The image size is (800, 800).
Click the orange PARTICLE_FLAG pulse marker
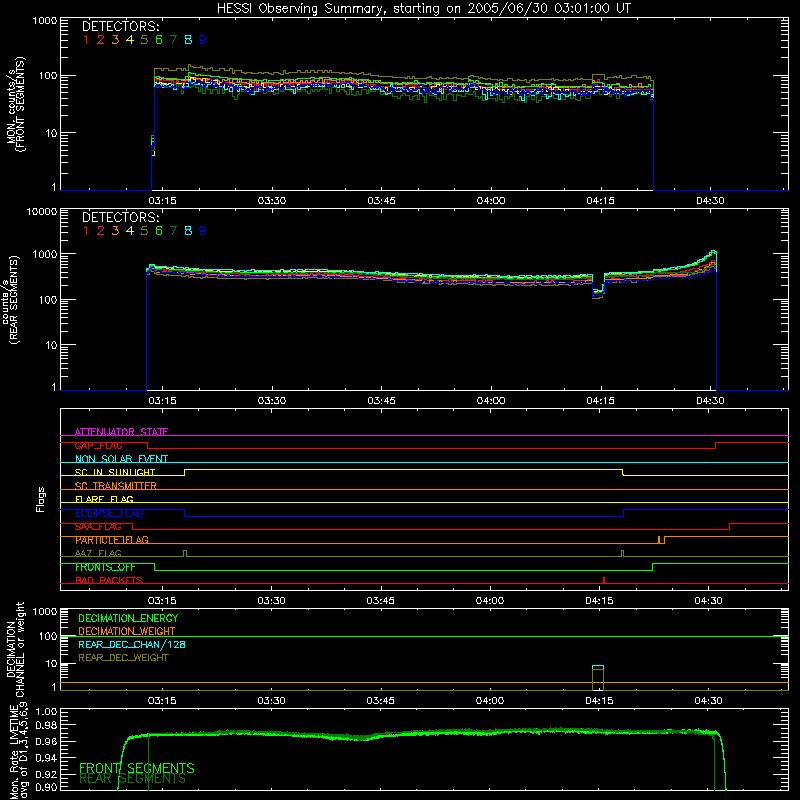point(661,540)
